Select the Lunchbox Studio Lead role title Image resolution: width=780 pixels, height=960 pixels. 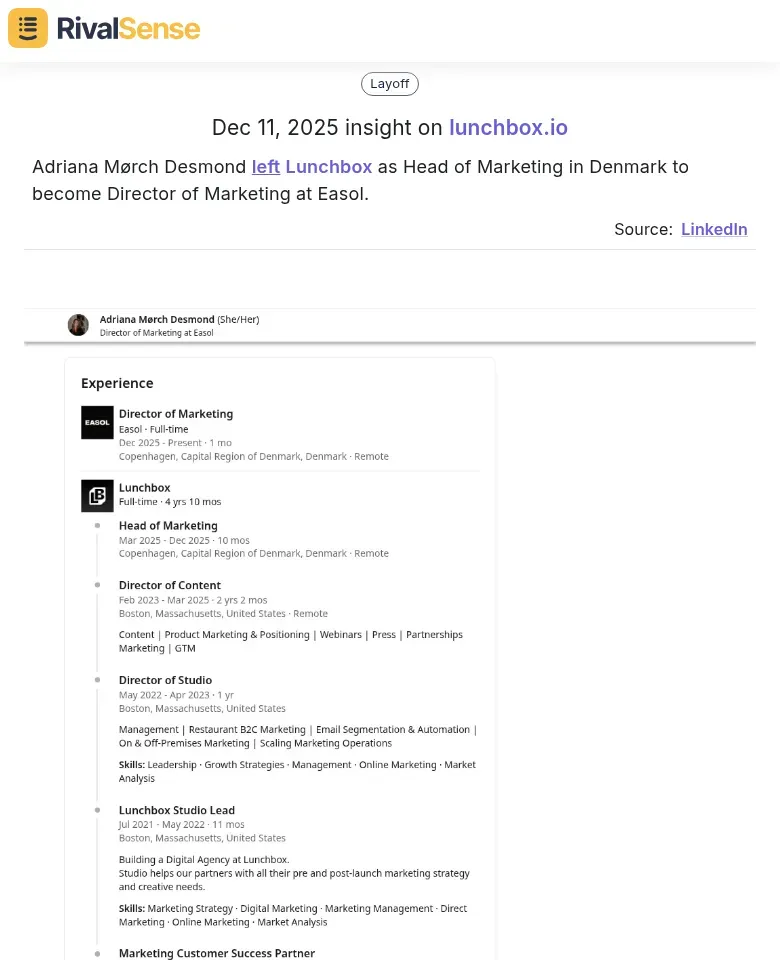point(177,811)
